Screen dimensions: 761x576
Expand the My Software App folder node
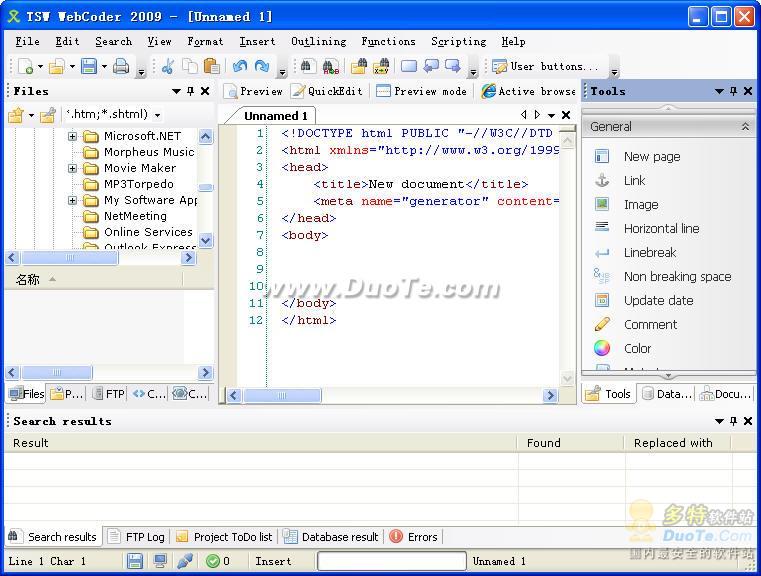72,200
